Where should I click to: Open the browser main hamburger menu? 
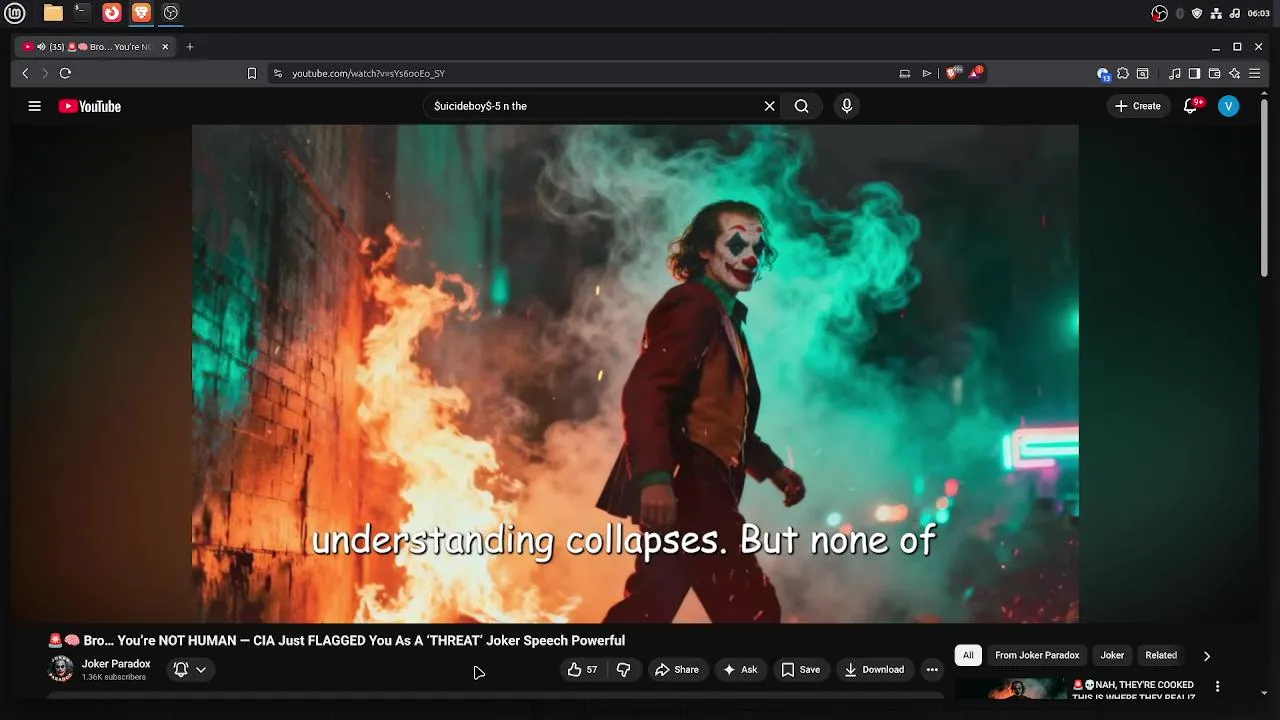(1255, 73)
